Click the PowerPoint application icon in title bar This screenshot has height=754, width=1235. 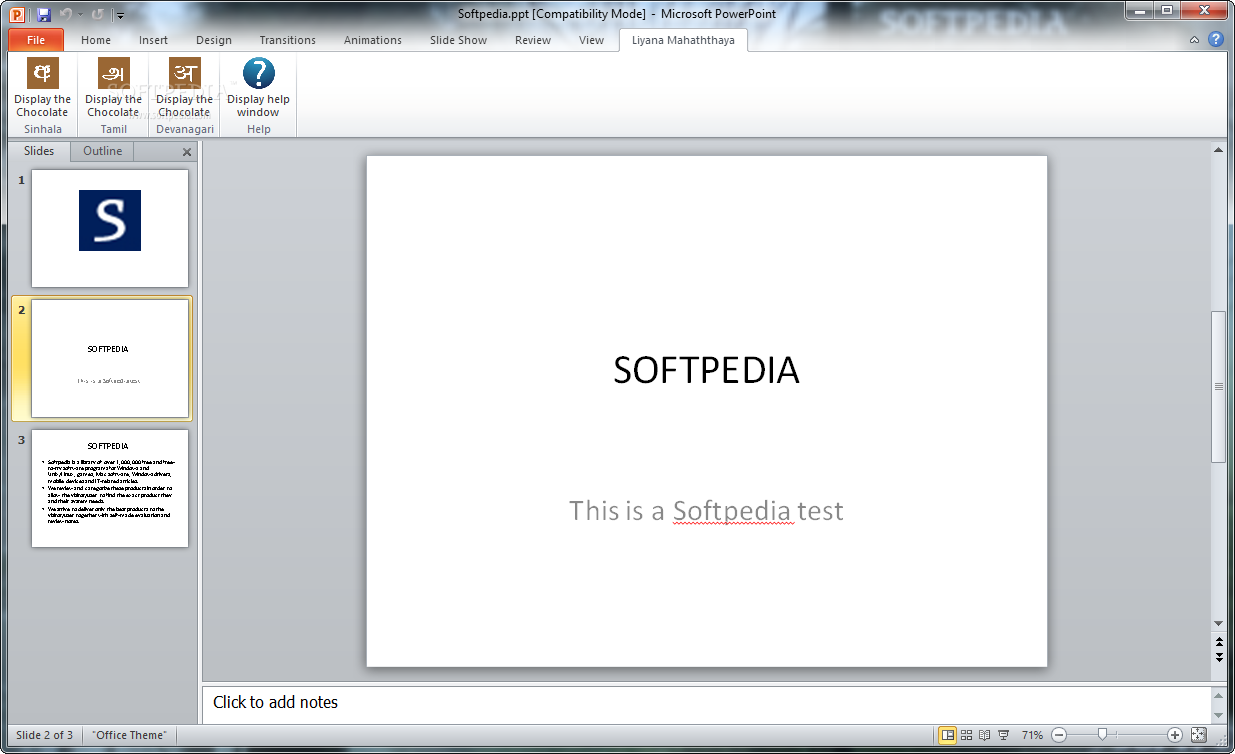17,14
